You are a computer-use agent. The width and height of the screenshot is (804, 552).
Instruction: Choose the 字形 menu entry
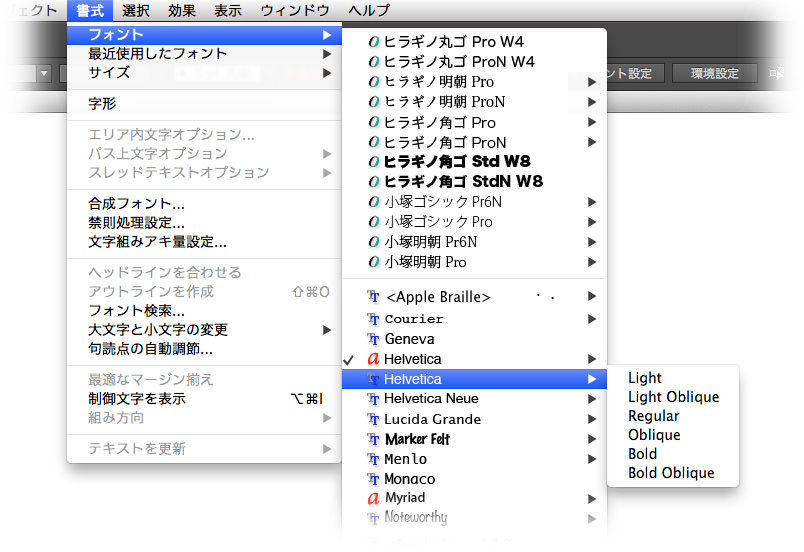pos(205,104)
